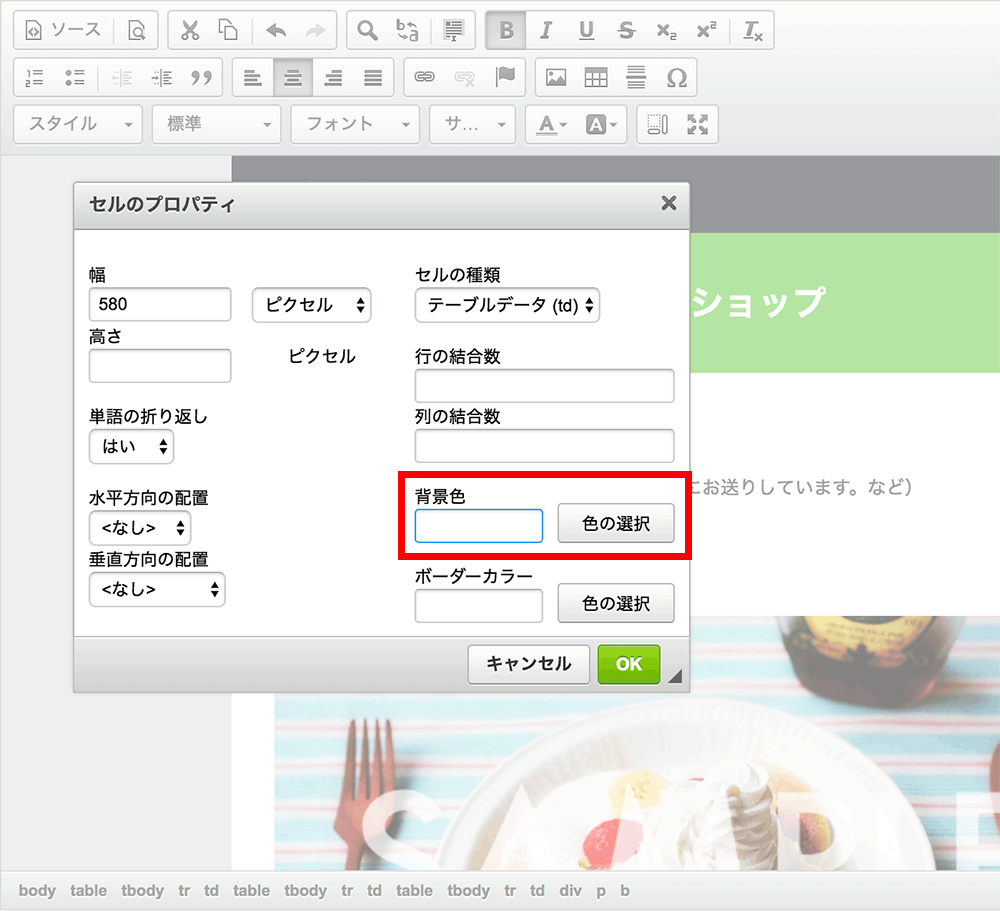Select b in the element path
This screenshot has height=911, width=1000.
pos(625,890)
